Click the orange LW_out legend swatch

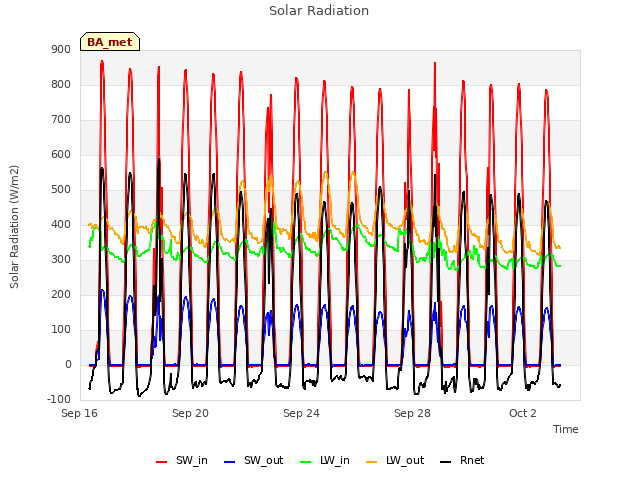[372, 462]
